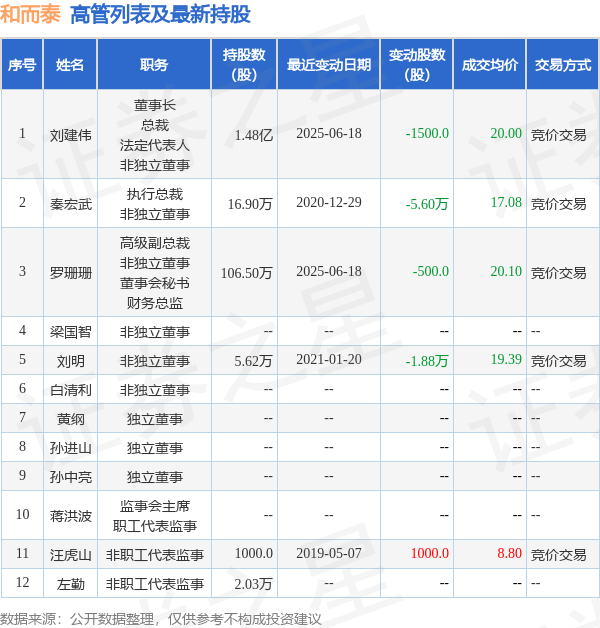Click the name 白清利
This screenshot has height=628, width=600.
70,390
